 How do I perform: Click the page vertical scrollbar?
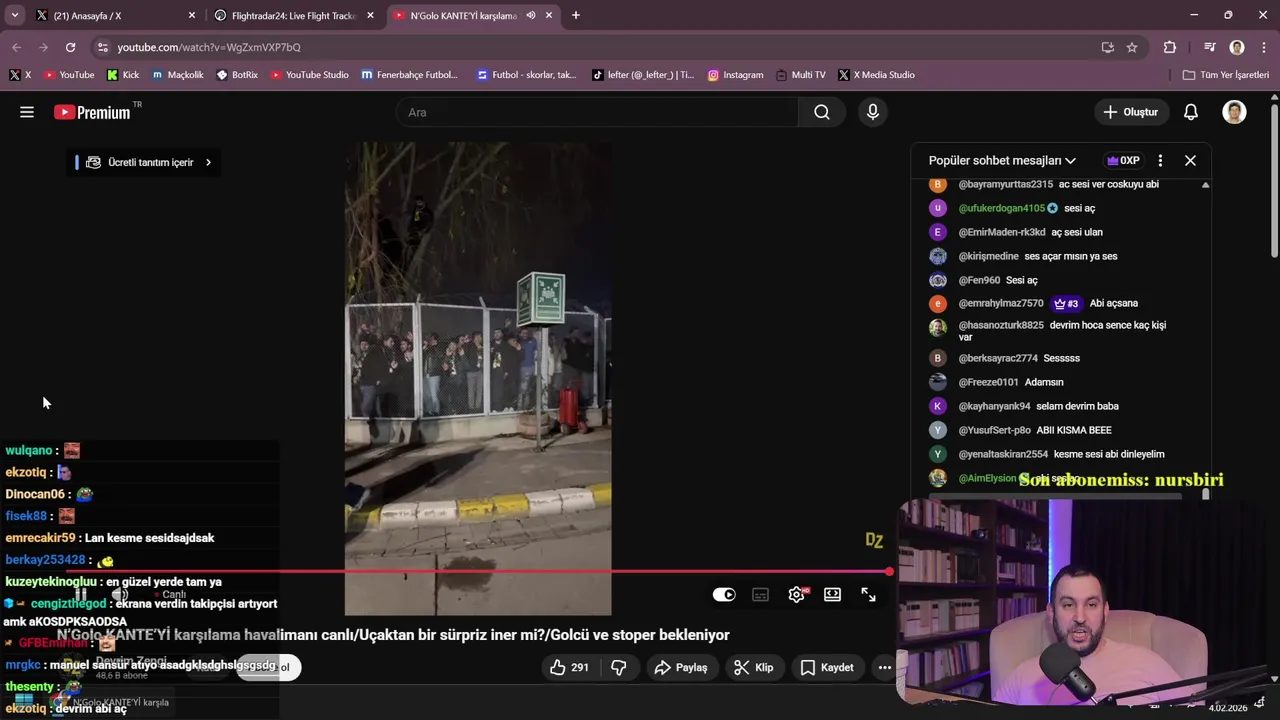1274,180
